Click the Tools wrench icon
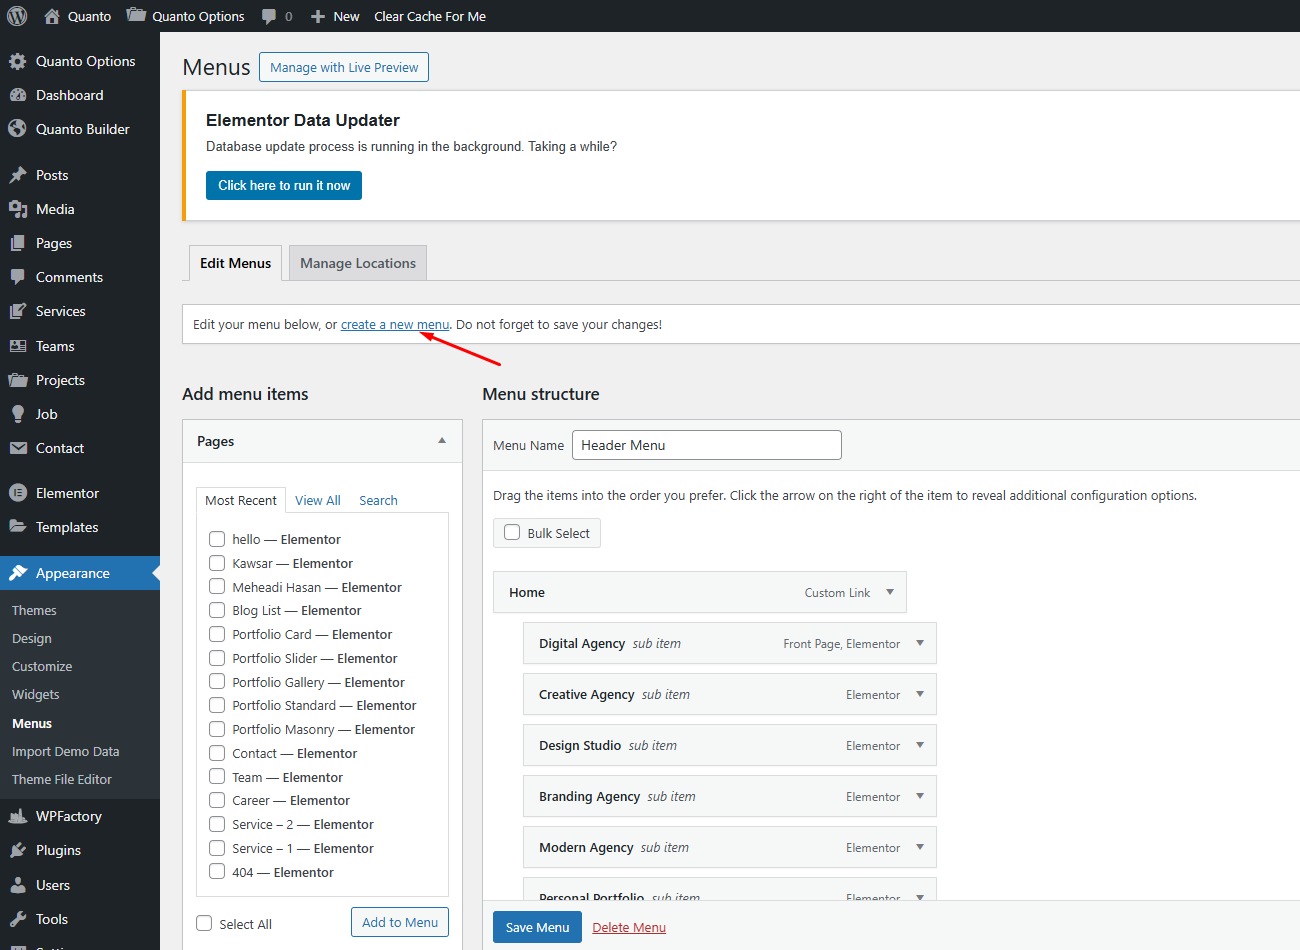Viewport: 1300px width, 950px height. tap(18, 919)
